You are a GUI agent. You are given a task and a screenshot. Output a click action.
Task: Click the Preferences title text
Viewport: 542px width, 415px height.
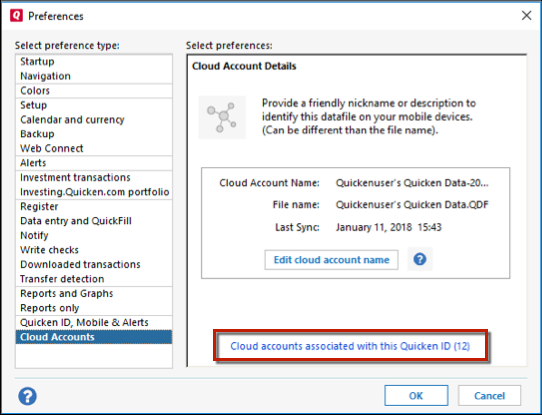point(56,16)
